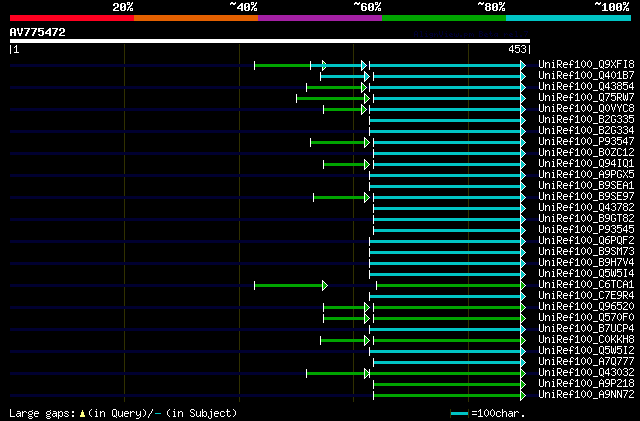Image resolution: width=640 pixels, height=421 pixels.
Task: Click the orange ~40% identity legend segment
Action: point(196,18)
